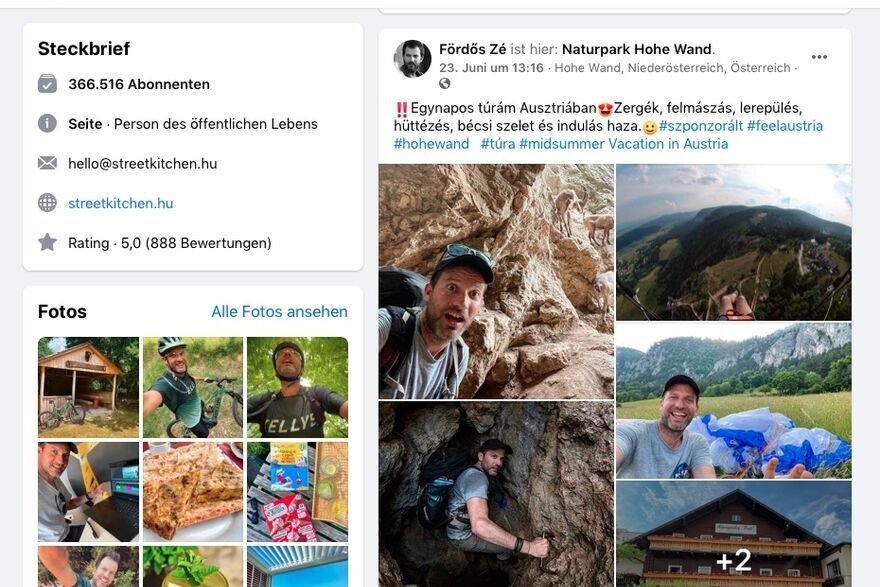Open the post timestamp 23. Juni um 13:16

pos(491,68)
